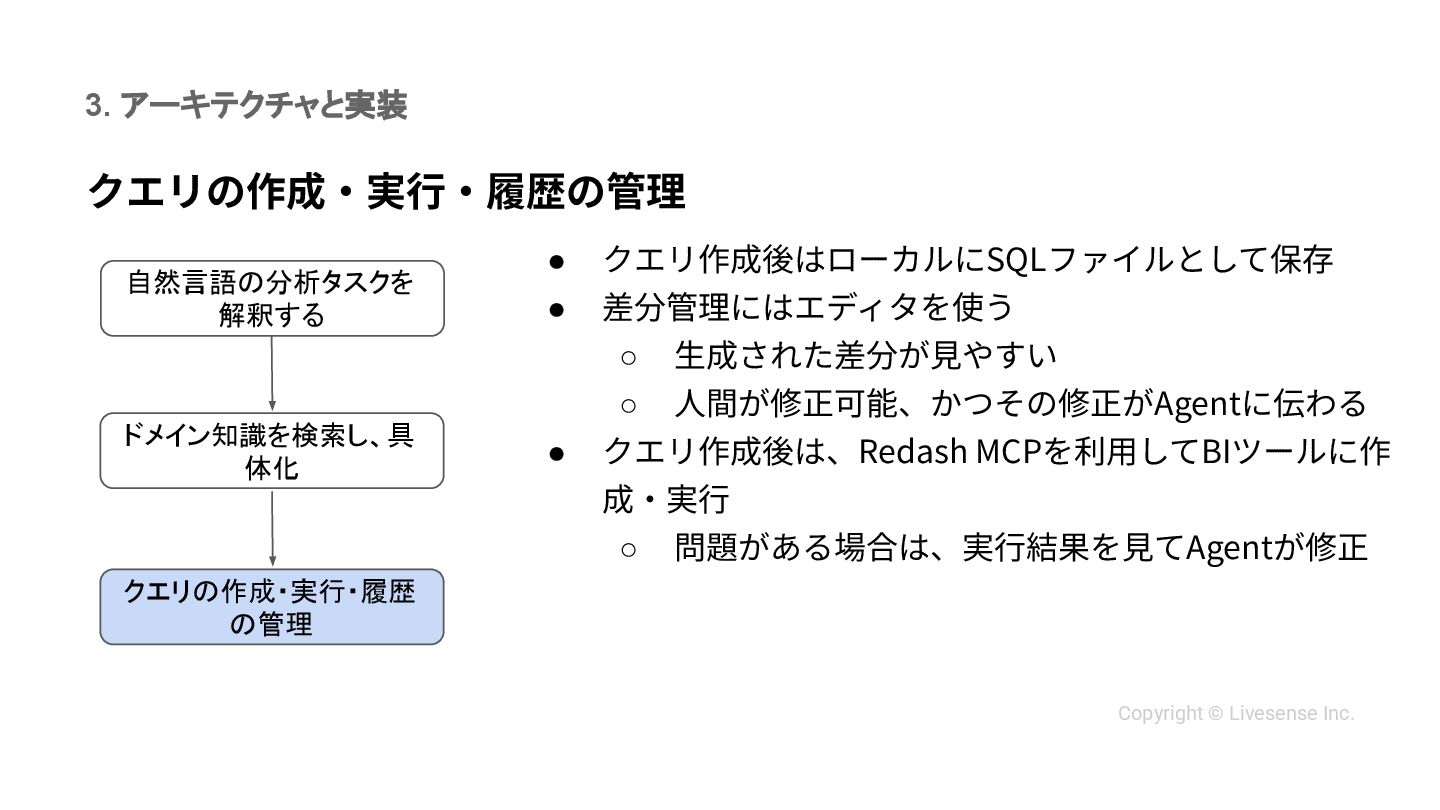Screen dimensions: 1440x810
Task: Select the "ドメイン知識を検索し、具体化" flowchart box
Action: click(272, 450)
